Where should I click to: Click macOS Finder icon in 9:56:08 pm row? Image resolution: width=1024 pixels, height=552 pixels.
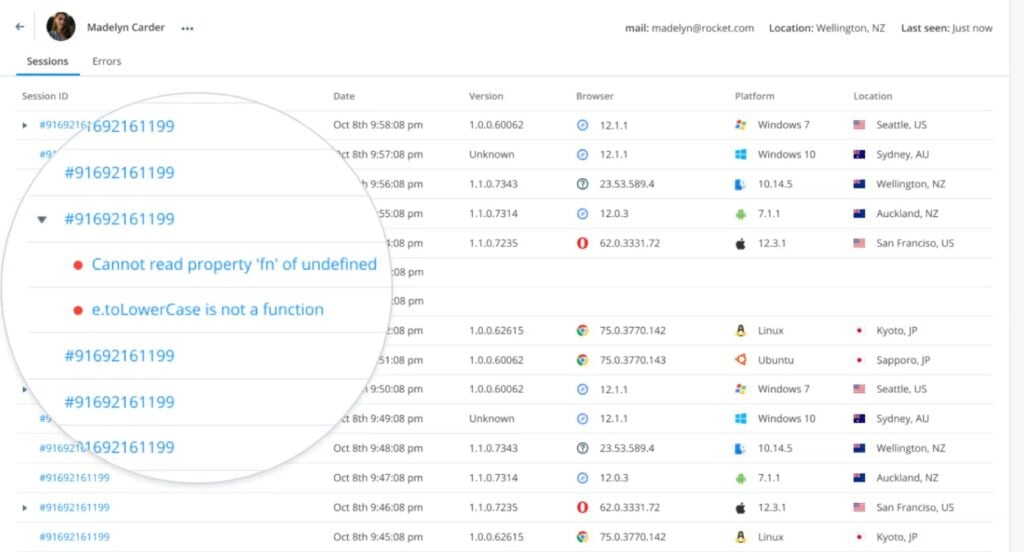click(741, 184)
